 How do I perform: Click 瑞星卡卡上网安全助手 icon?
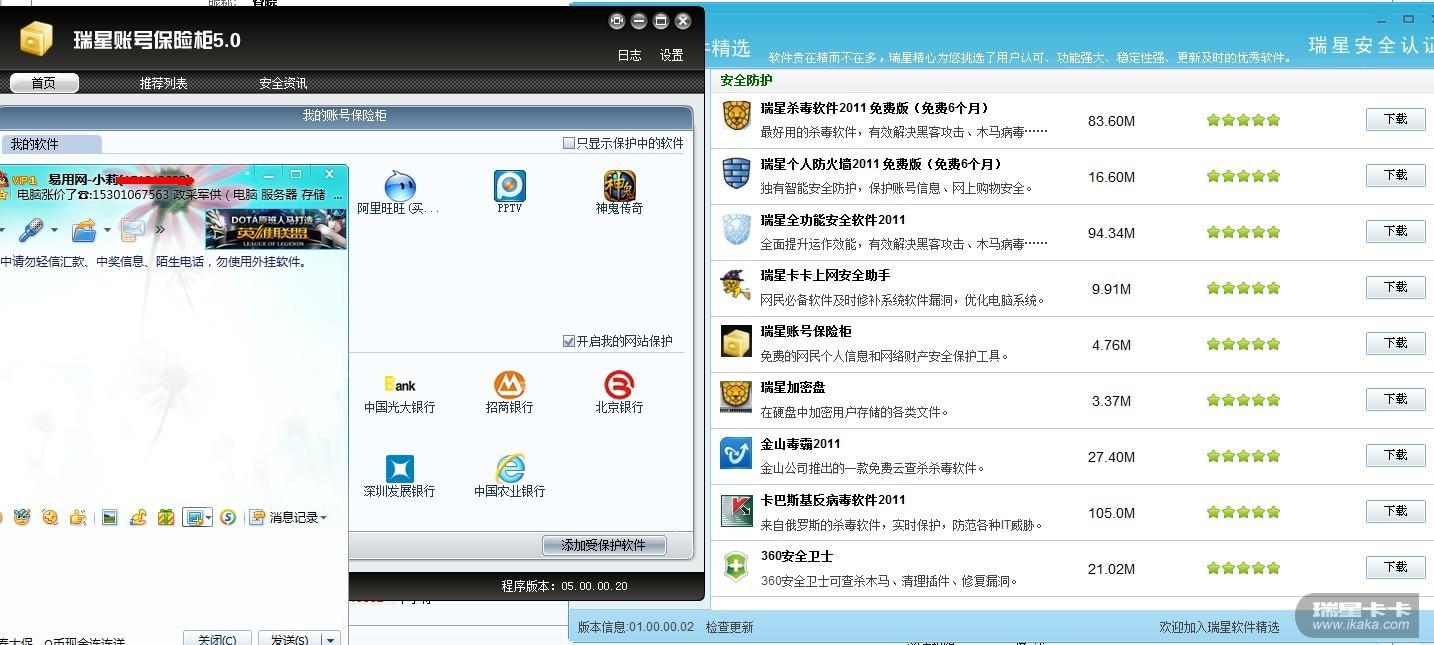[x=736, y=285]
